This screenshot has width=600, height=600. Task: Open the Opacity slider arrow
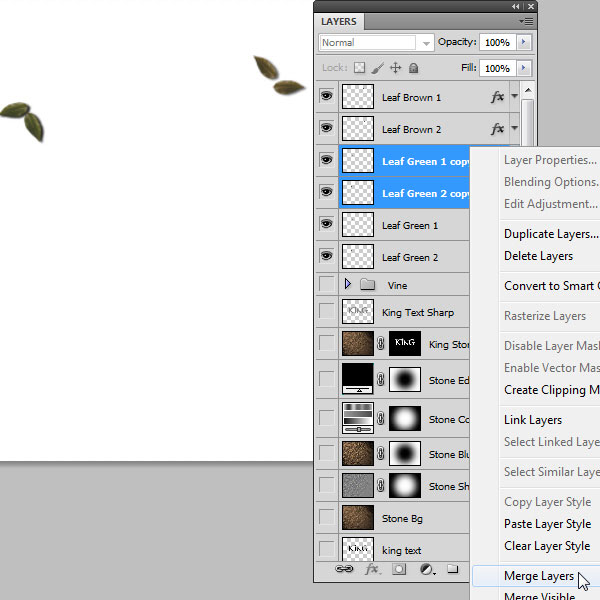tap(523, 42)
